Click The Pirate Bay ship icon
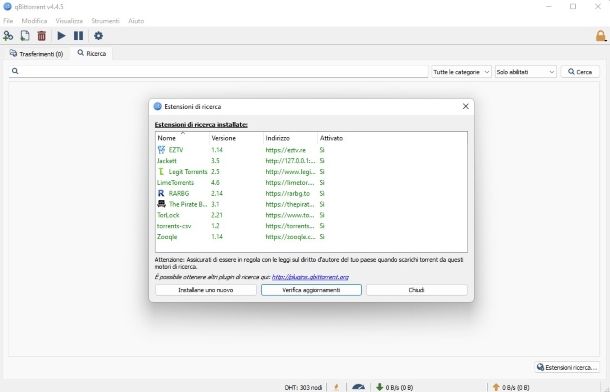Image resolution: width=610 pixels, height=392 pixels. [161, 204]
